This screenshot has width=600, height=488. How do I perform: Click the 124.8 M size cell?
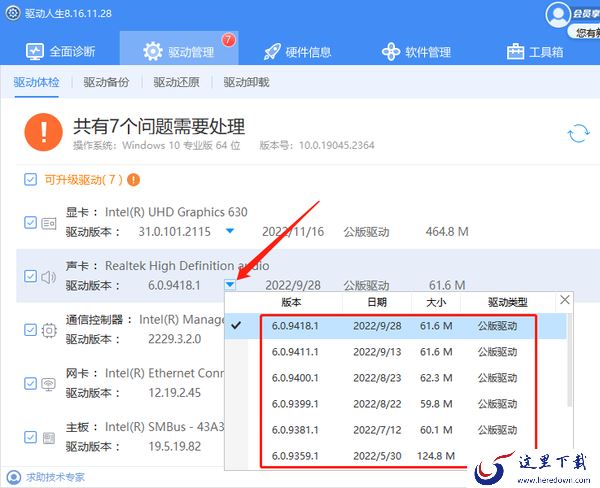tap(436, 456)
